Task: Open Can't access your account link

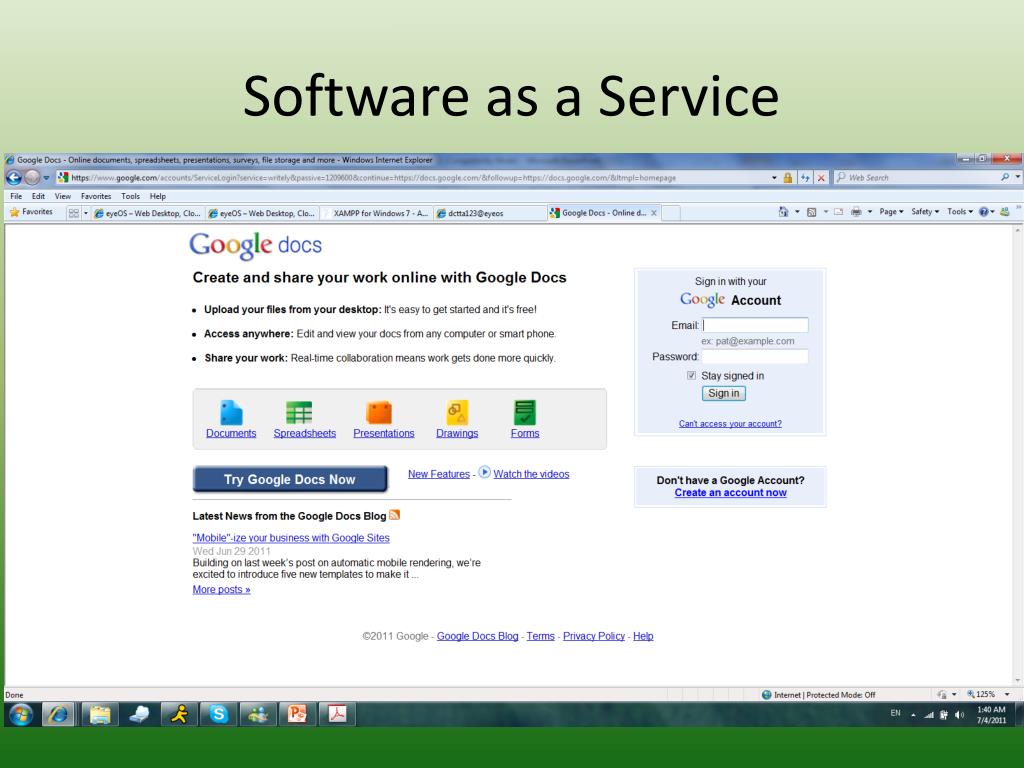Action: (x=730, y=424)
